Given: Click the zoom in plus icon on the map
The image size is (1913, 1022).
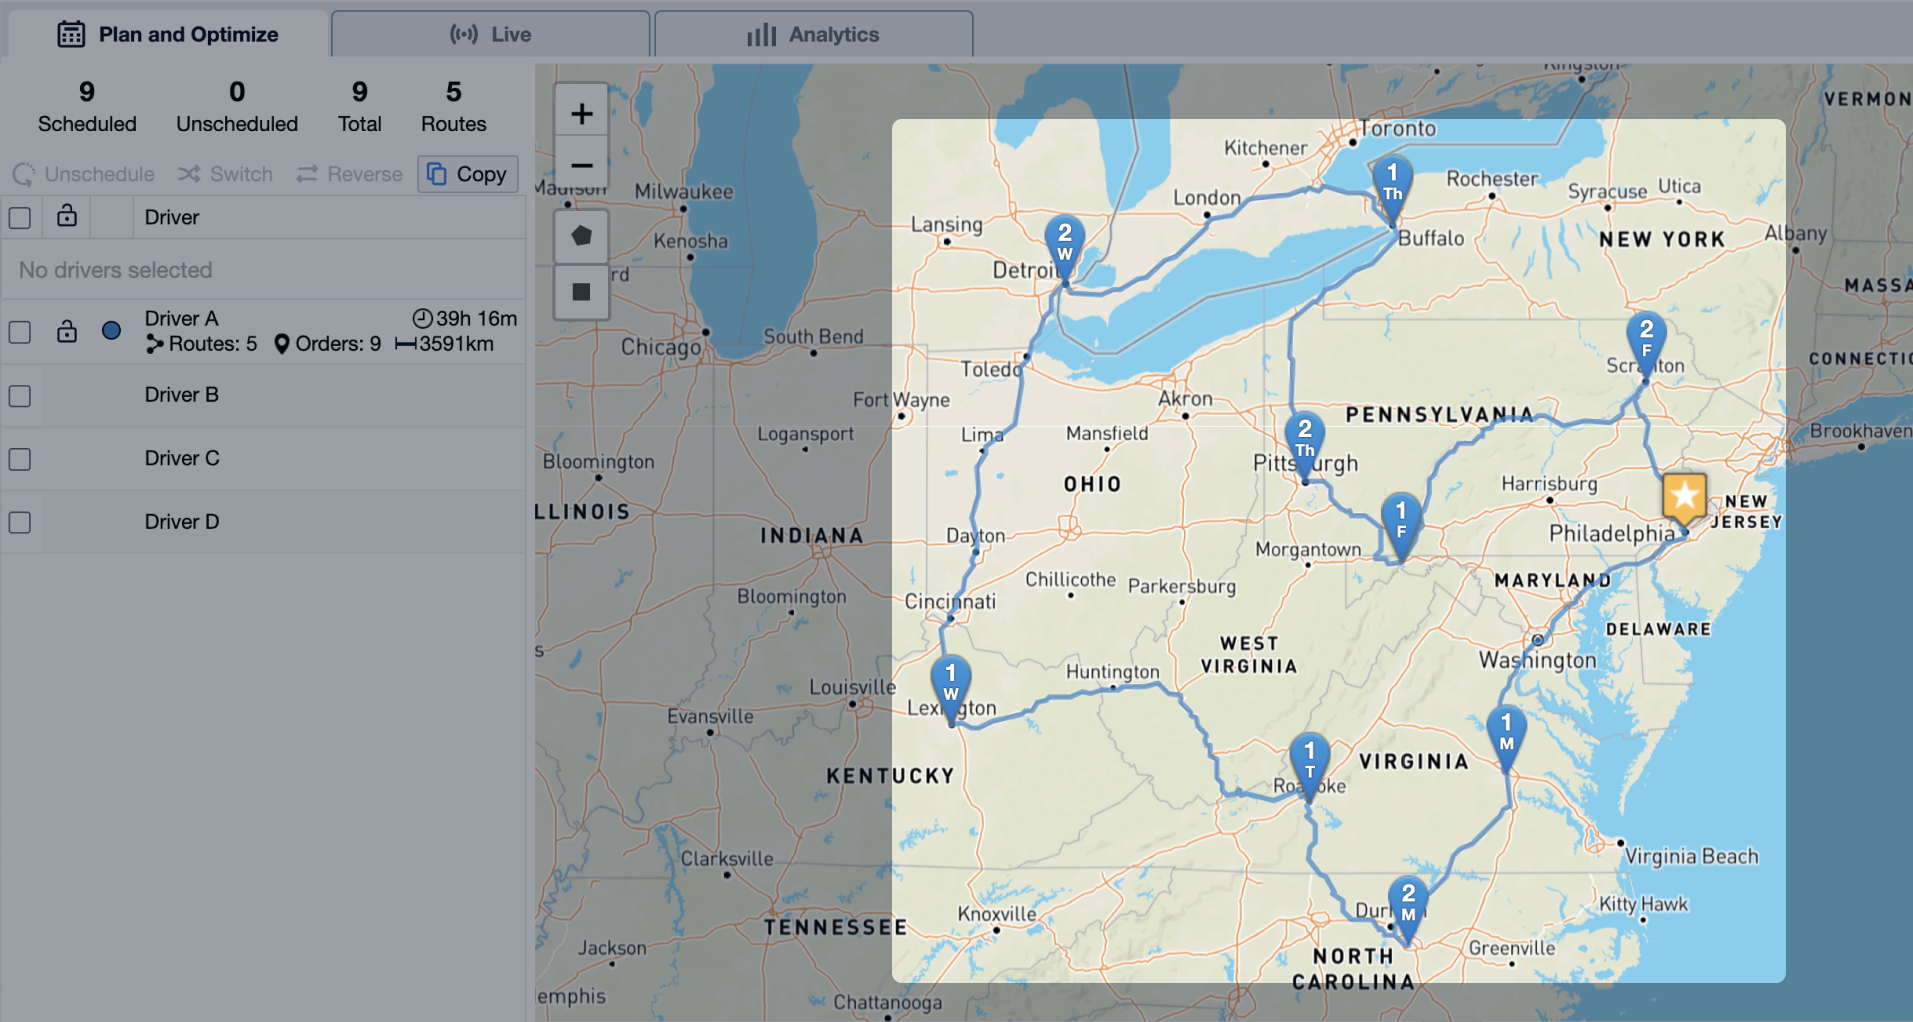Looking at the screenshot, I should point(581,112).
